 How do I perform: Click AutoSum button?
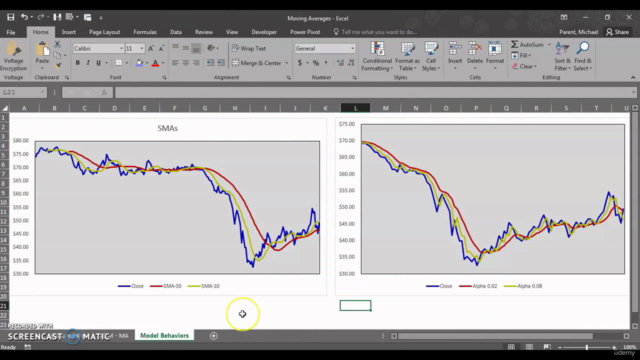(x=528, y=44)
